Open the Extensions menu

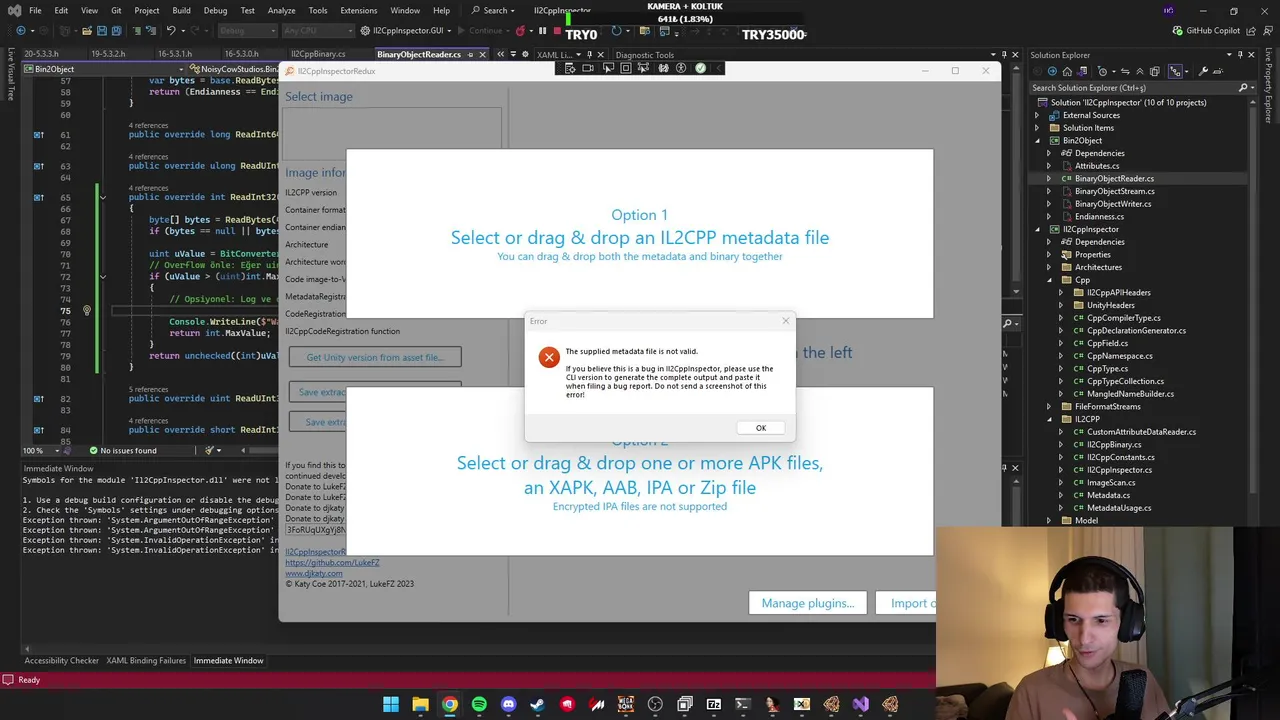coord(358,10)
